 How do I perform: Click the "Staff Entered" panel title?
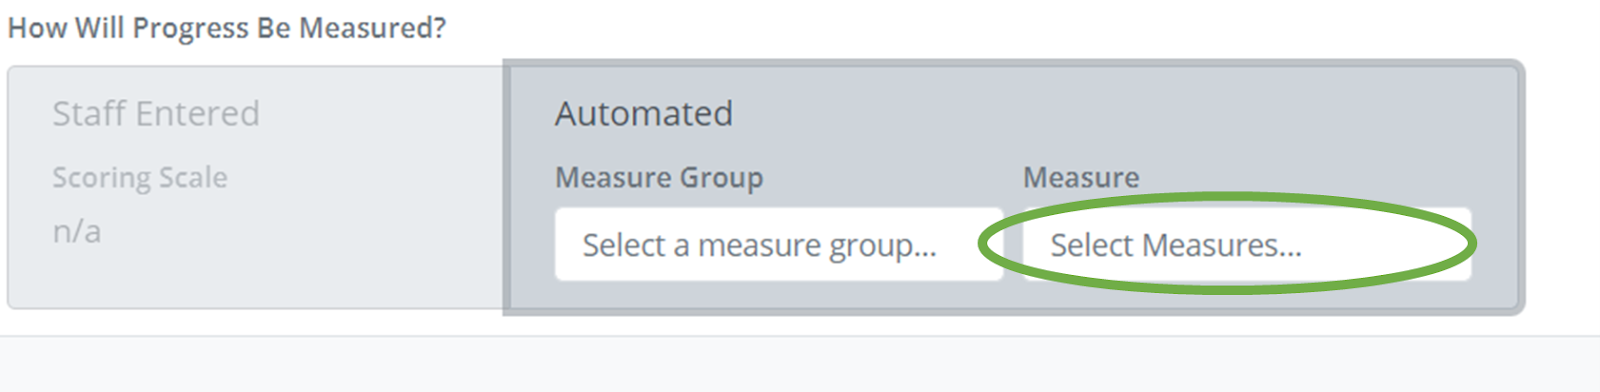click(156, 113)
